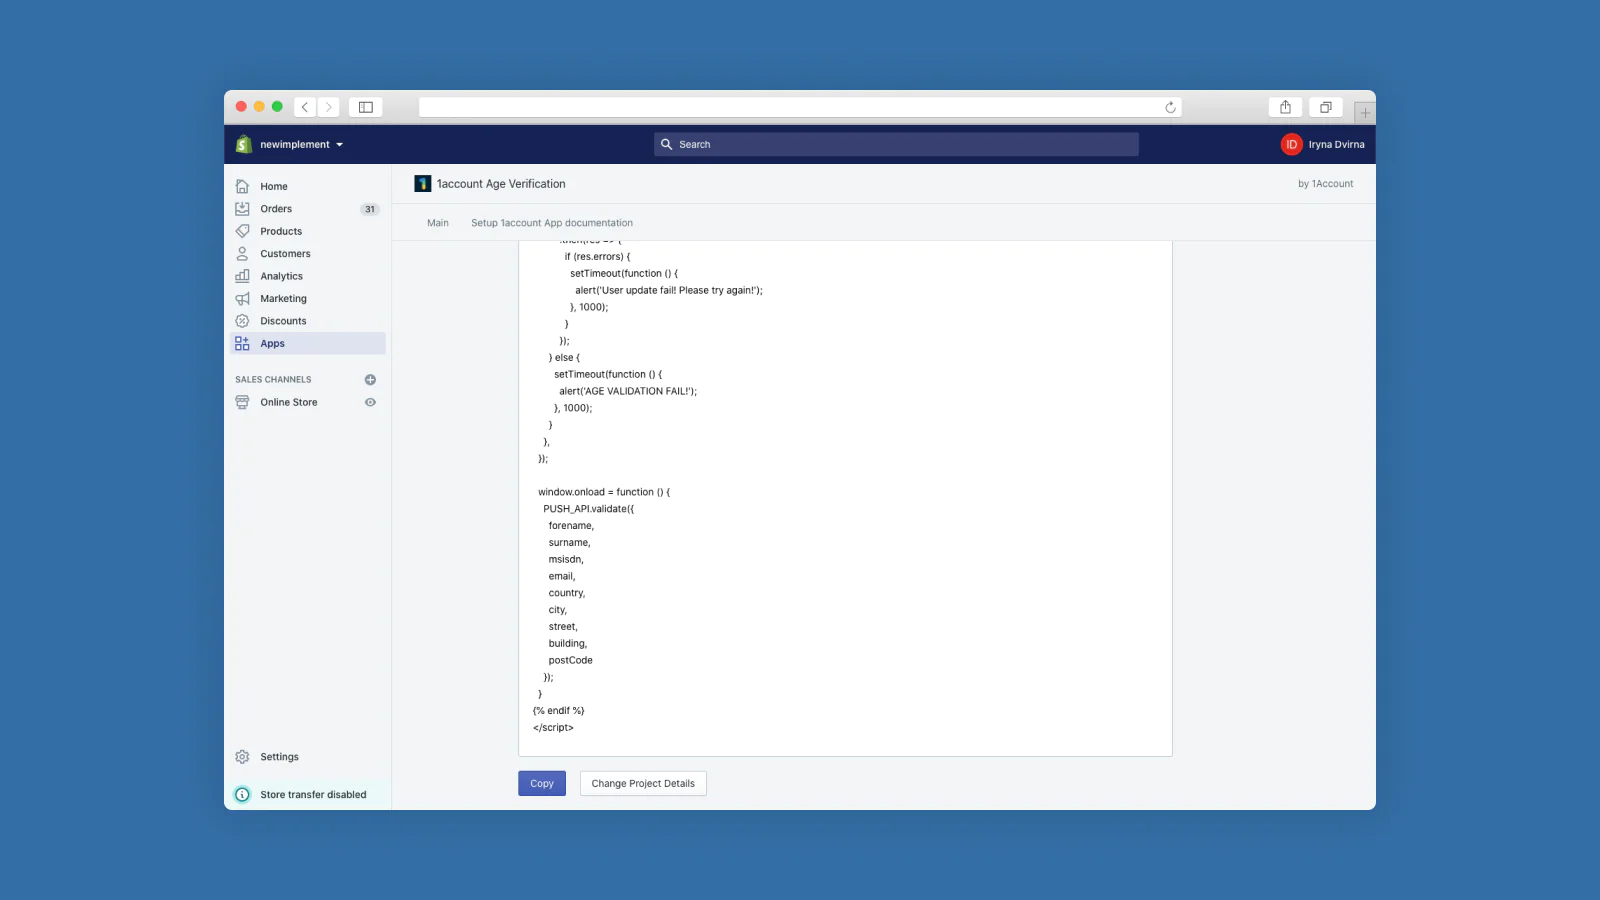The width and height of the screenshot is (1600, 900).
Task: Open the newimplement store dropdown
Action: tap(301, 144)
